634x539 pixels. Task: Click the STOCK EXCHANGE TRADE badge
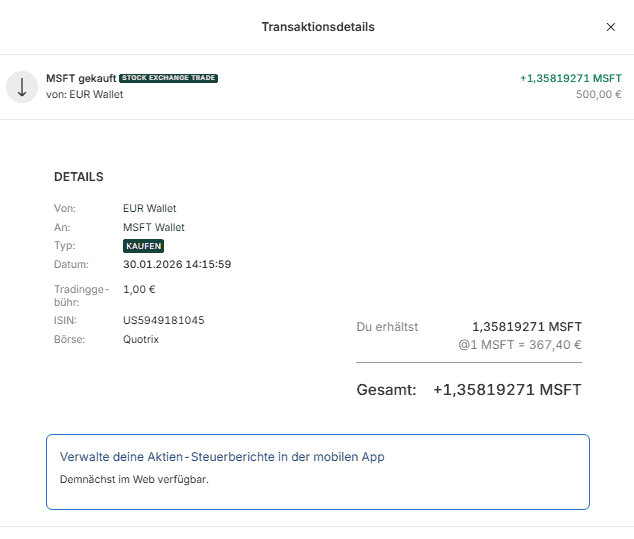coord(168,78)
